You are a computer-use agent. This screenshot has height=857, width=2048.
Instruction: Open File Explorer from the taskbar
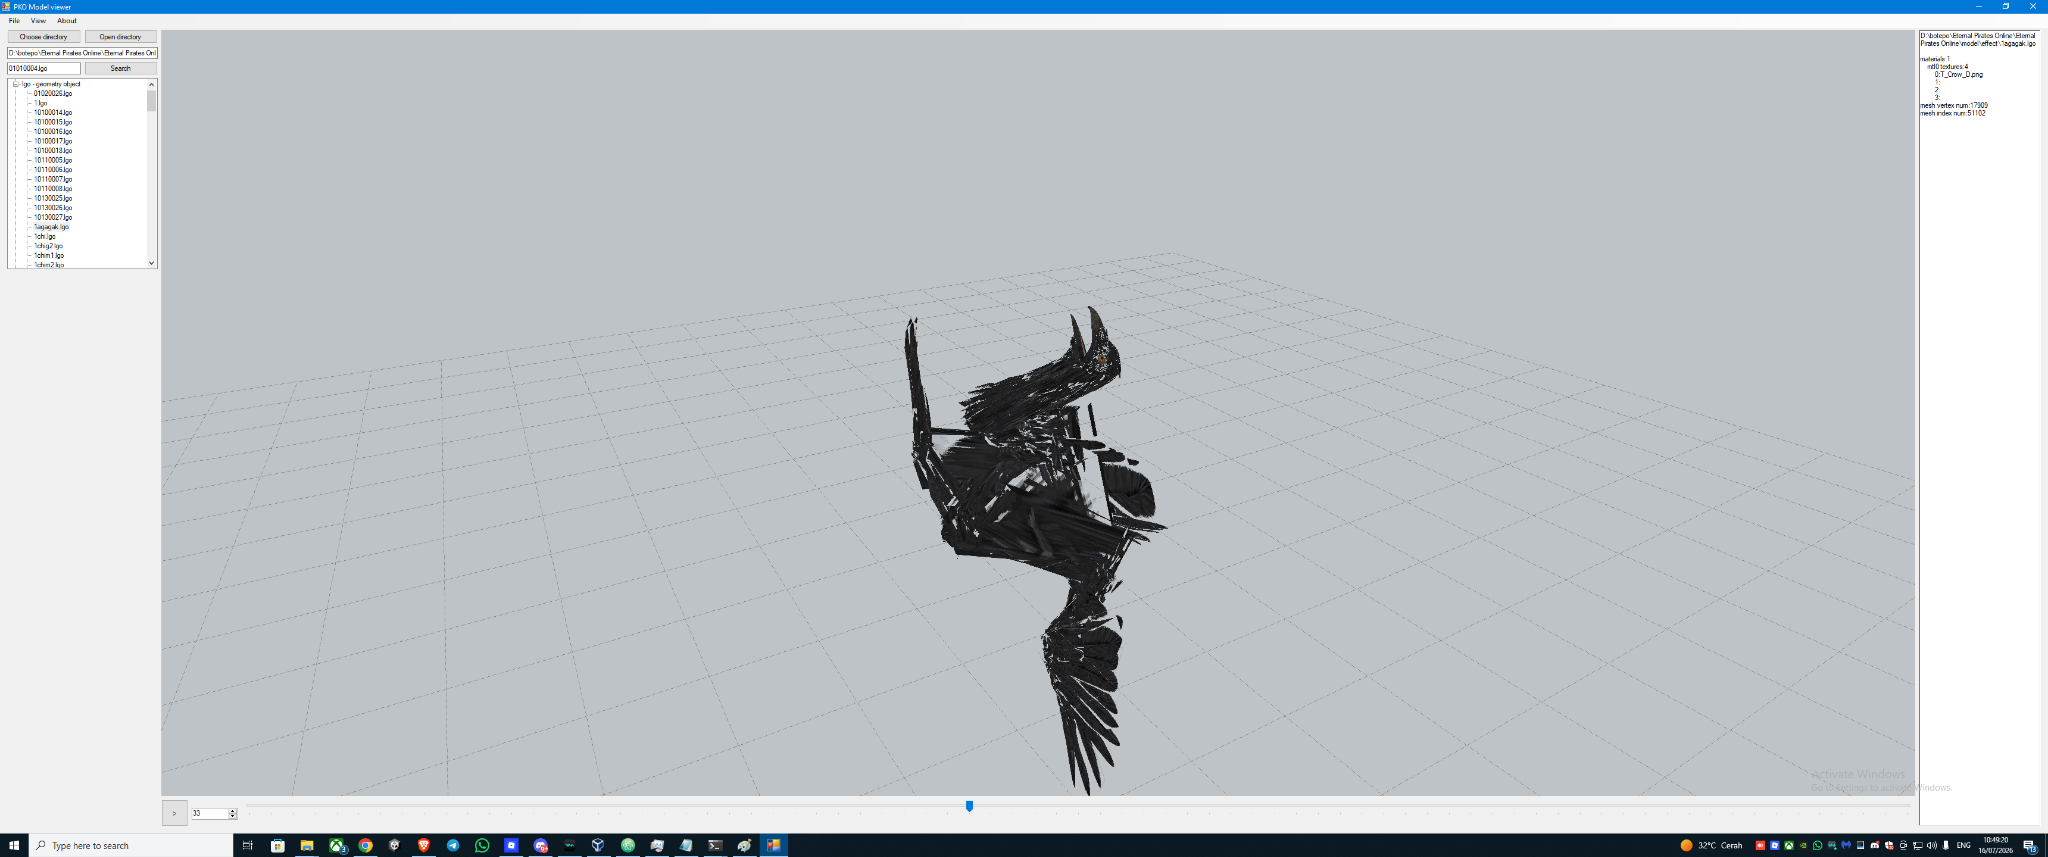[307, 845]
